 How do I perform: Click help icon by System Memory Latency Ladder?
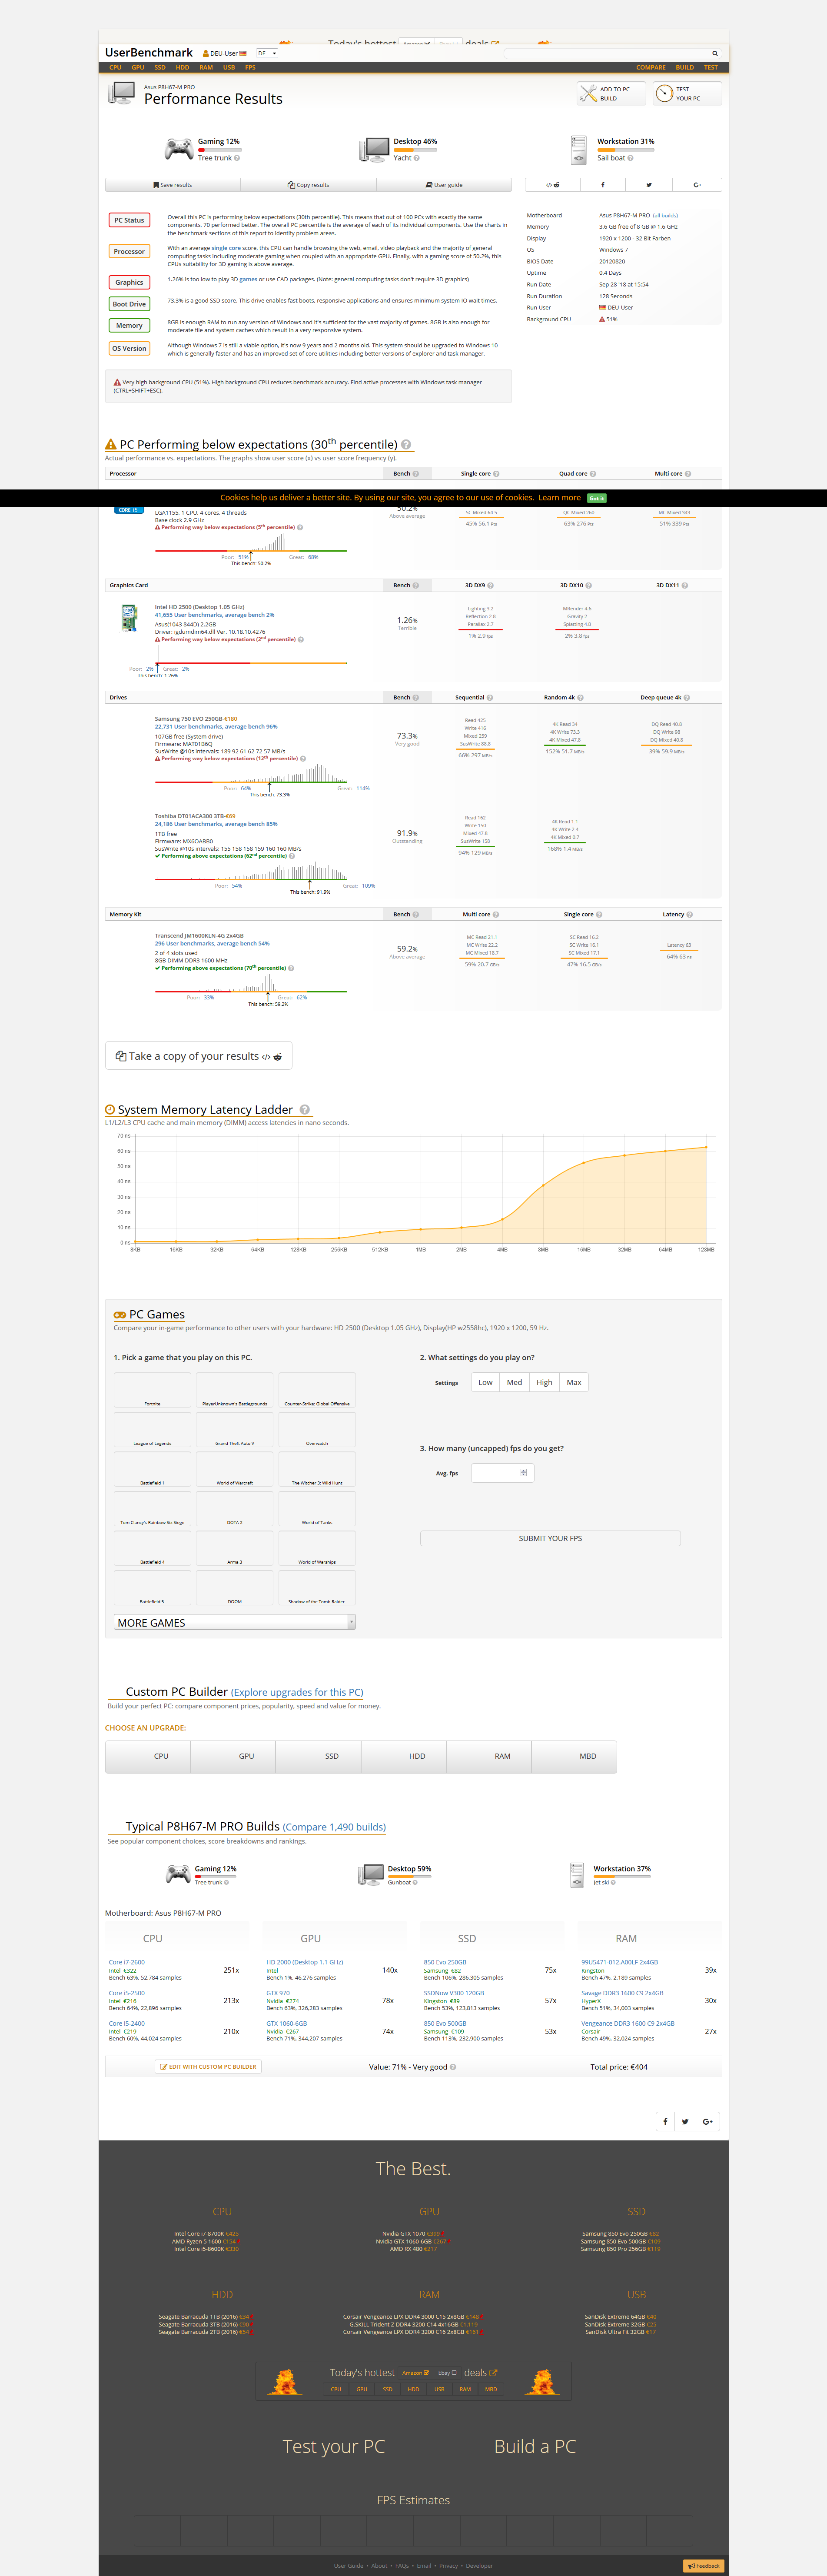pos(305,1110)
